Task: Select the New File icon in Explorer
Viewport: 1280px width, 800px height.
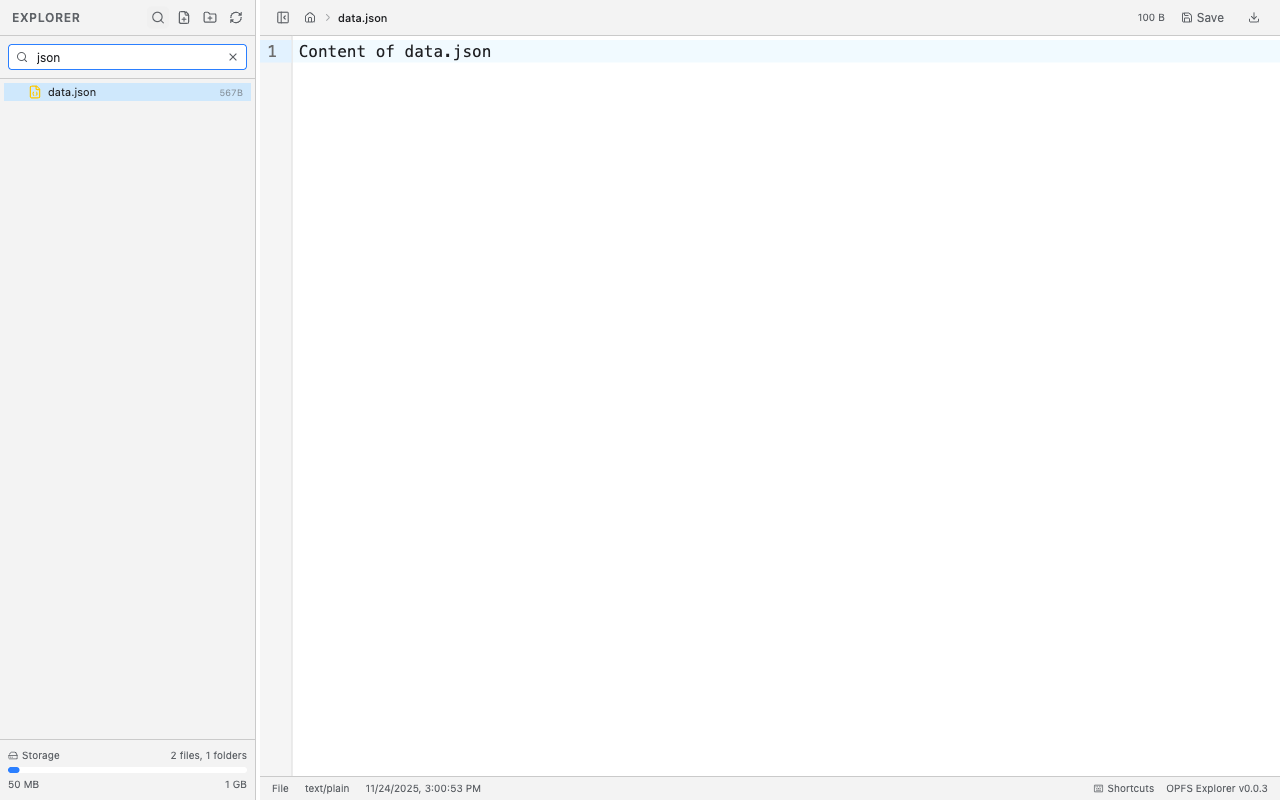Action: click(x=183, y=17)
